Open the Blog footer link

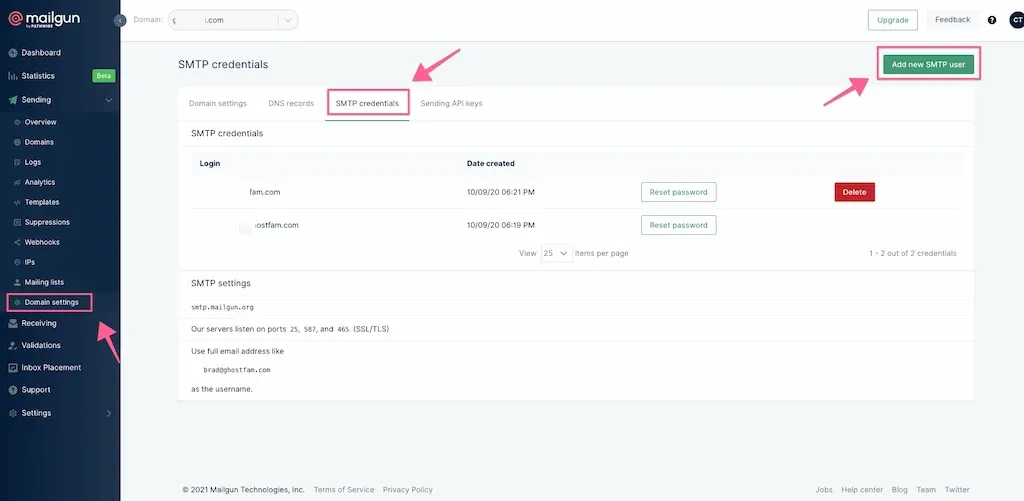click(x=899, y=490)
